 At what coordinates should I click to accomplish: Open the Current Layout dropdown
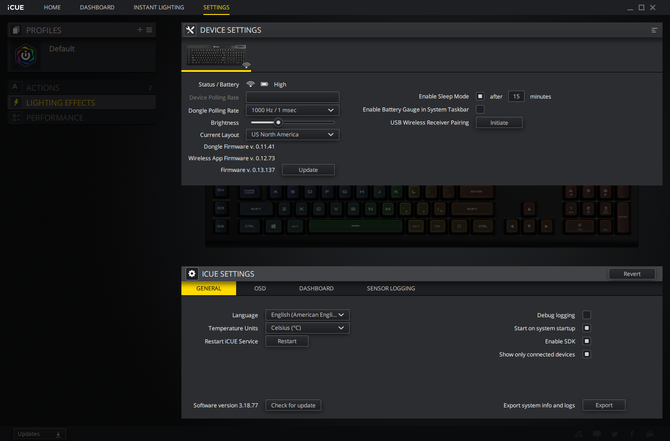pyautogui.click(x=293, y=134)
